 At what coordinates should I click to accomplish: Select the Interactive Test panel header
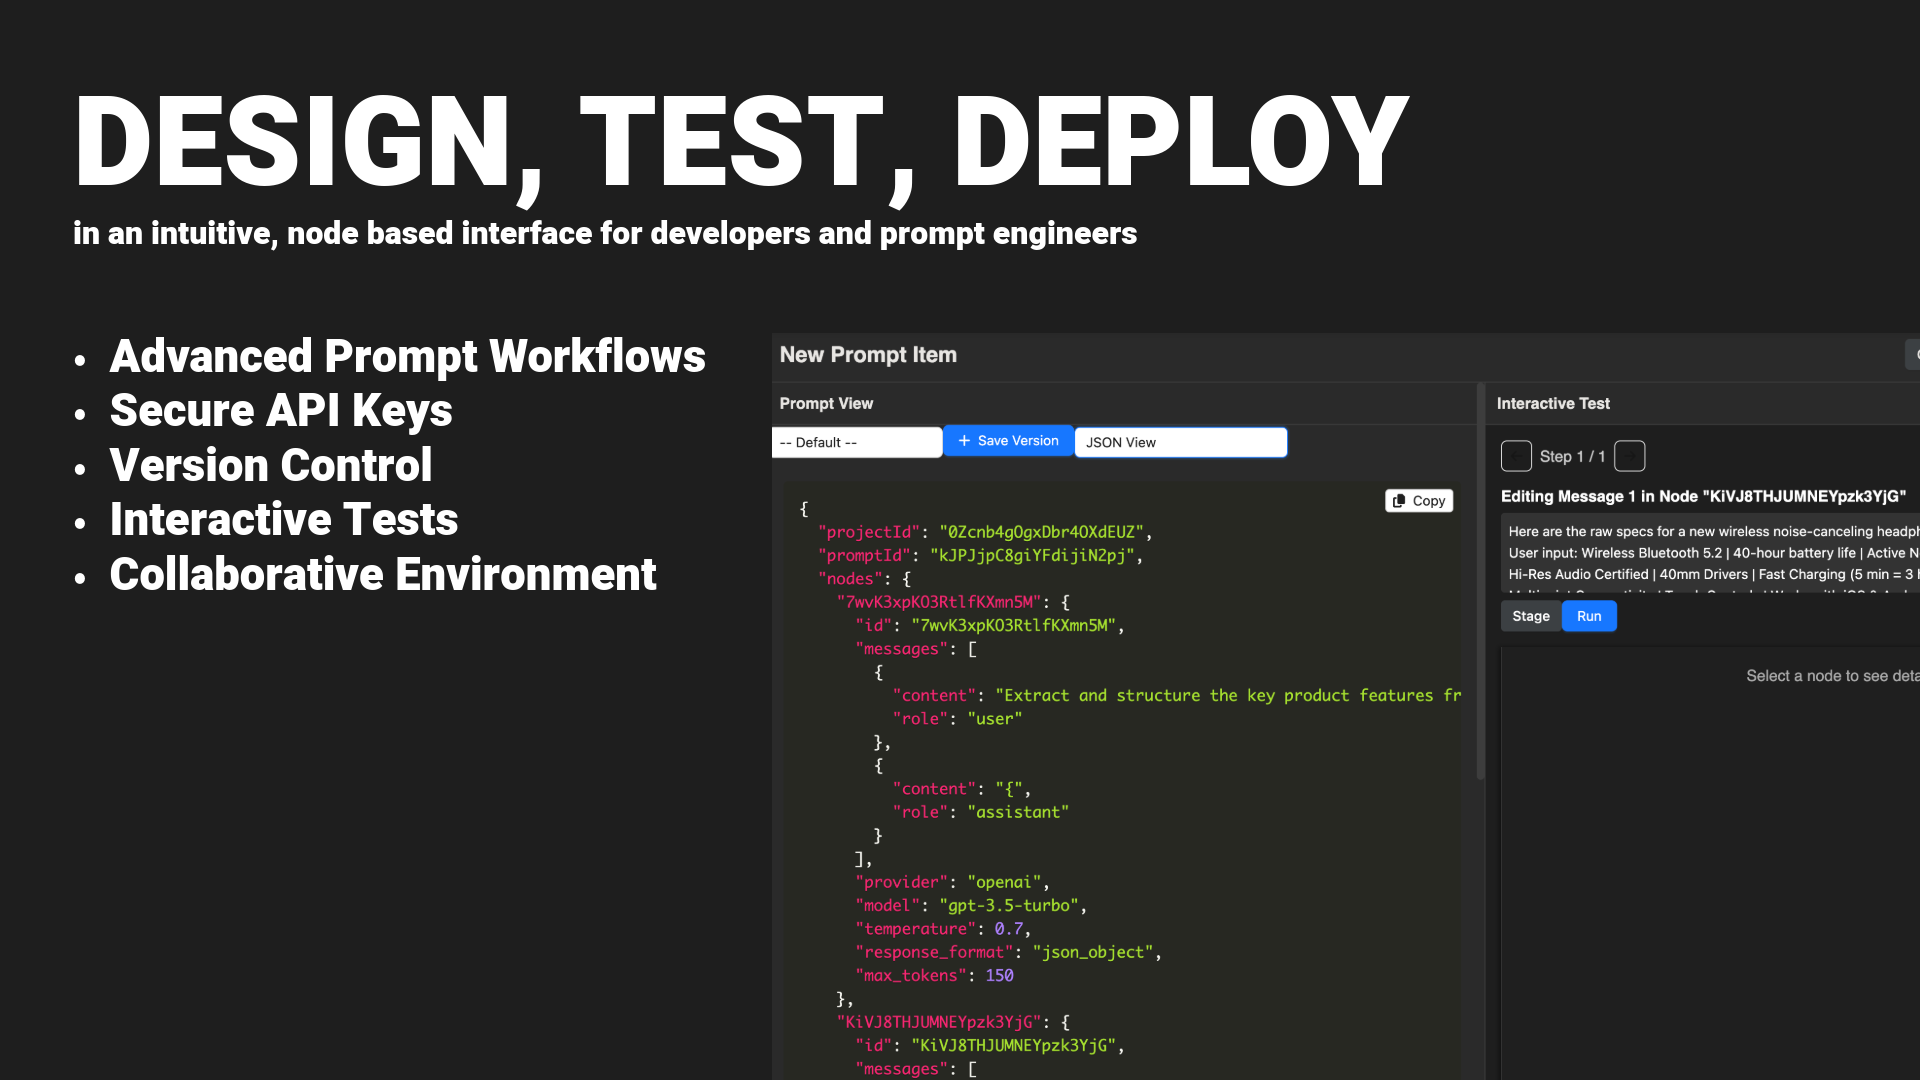[x=1553, y=403]
